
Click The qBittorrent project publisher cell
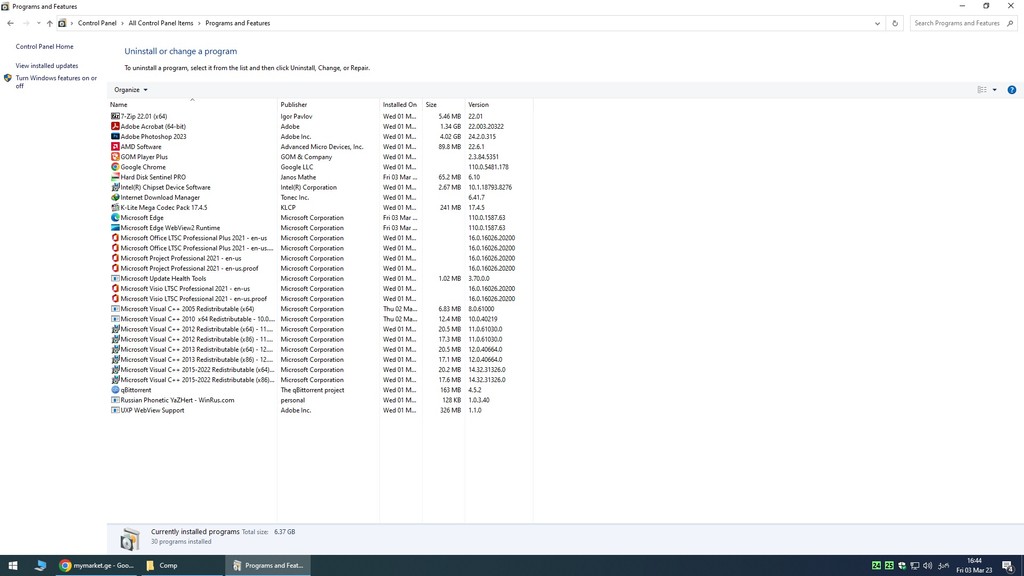coord(312,390)
